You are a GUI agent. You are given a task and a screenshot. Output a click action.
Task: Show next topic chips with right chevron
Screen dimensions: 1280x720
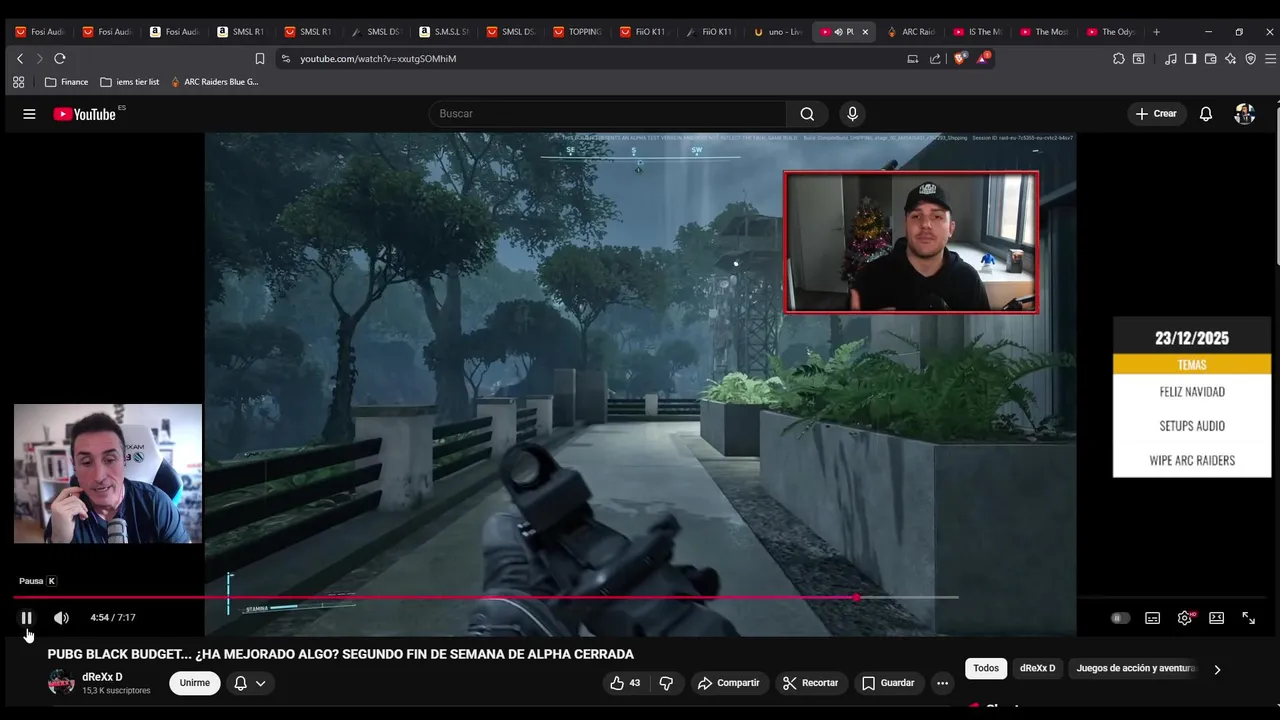(x=1217, y=669)
